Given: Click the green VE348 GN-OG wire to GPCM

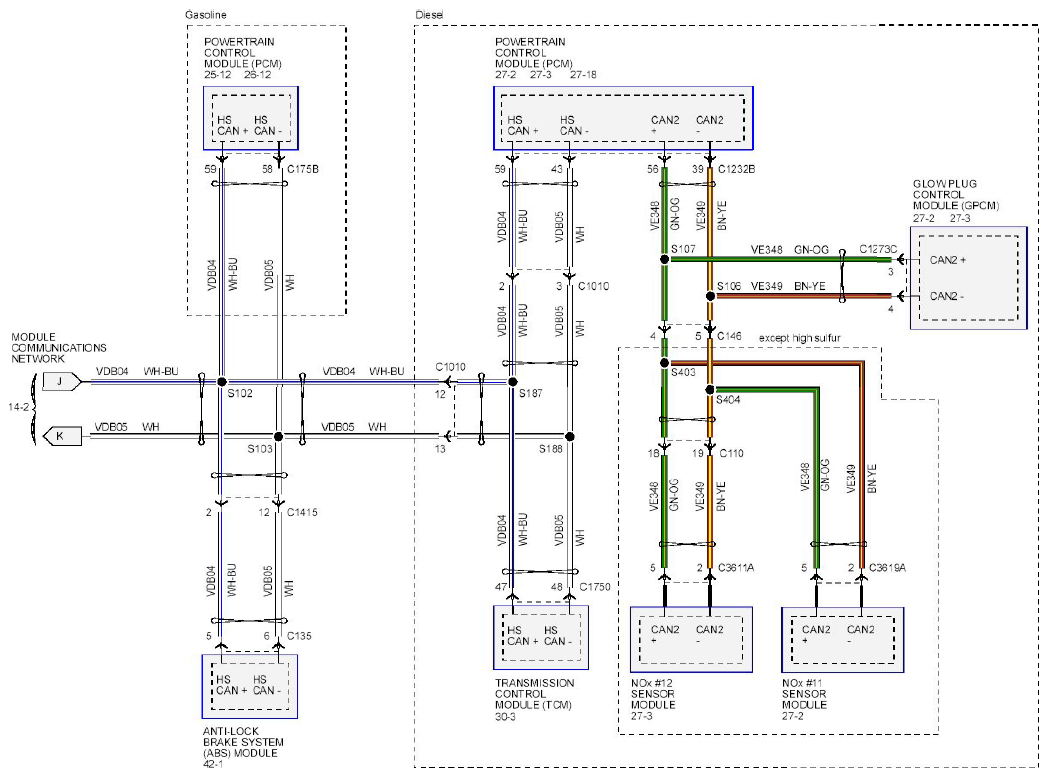Looking at the screenshot, I should coord(779,259).
